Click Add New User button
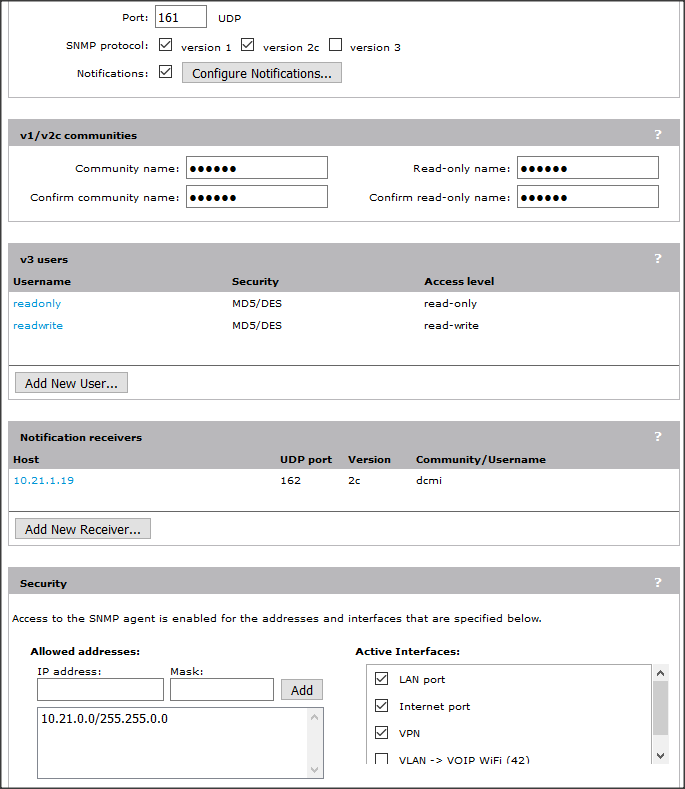The height and width of the screenshot is (789, 685). click(71, 383)
